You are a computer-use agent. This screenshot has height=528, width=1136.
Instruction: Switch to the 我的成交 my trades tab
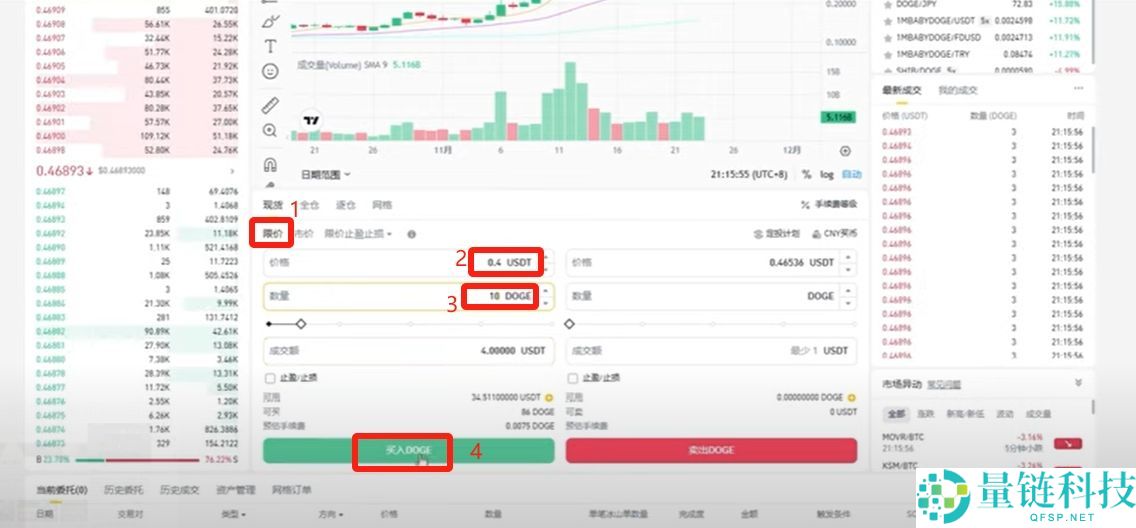tap(958, 91)
